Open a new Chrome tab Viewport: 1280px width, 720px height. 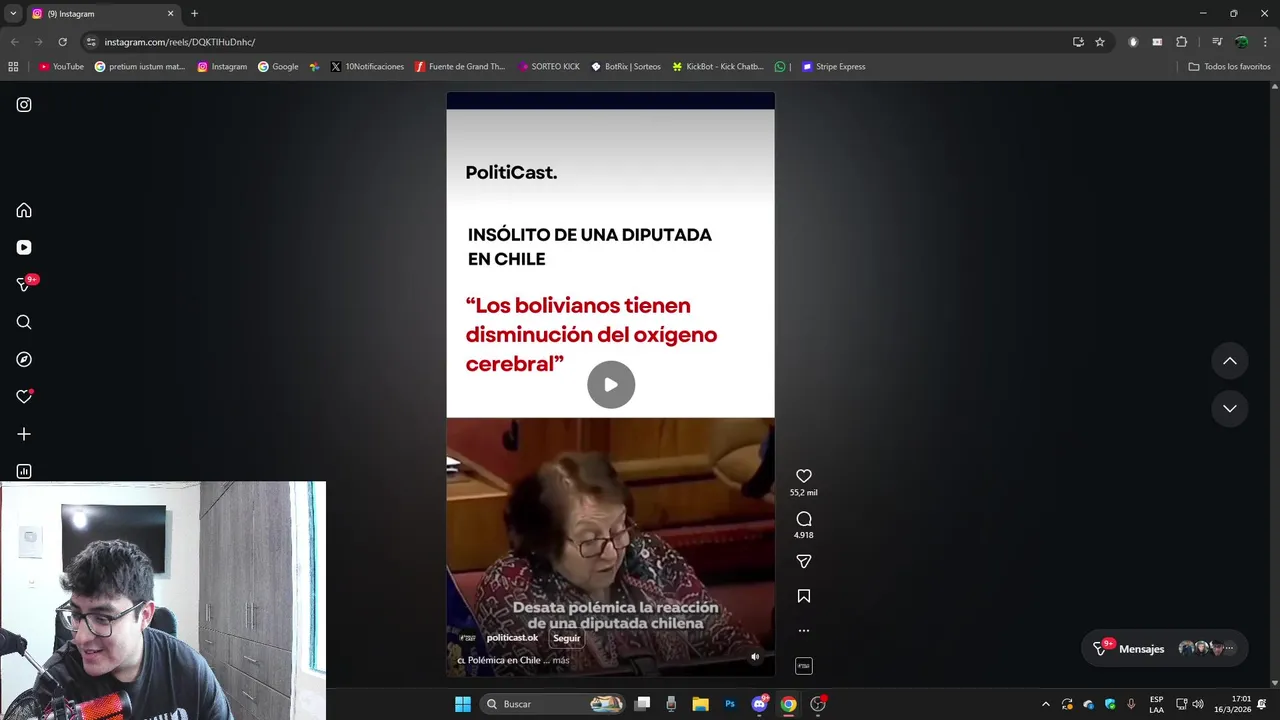click(x=194, y=14)
